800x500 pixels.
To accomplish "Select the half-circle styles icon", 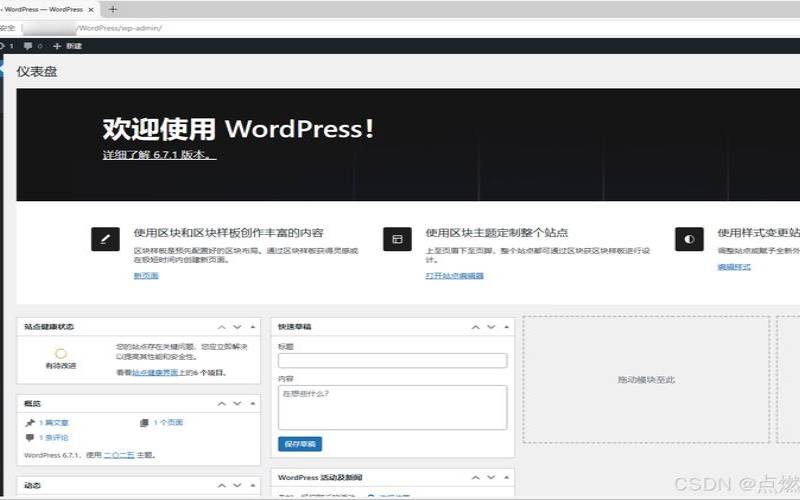I will [689, 239].
